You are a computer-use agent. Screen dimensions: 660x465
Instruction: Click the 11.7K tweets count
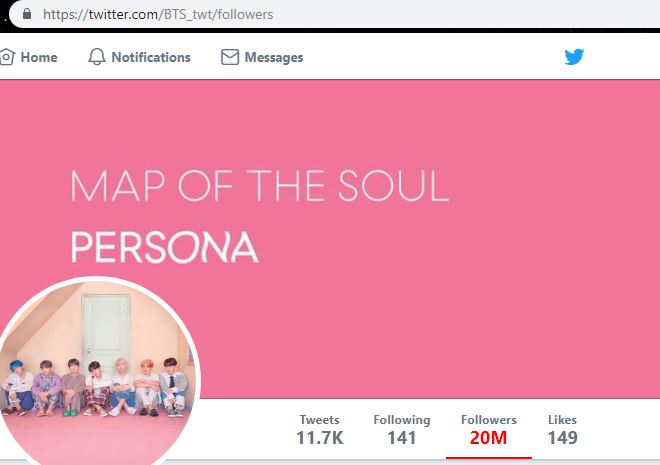coord(320,438)
